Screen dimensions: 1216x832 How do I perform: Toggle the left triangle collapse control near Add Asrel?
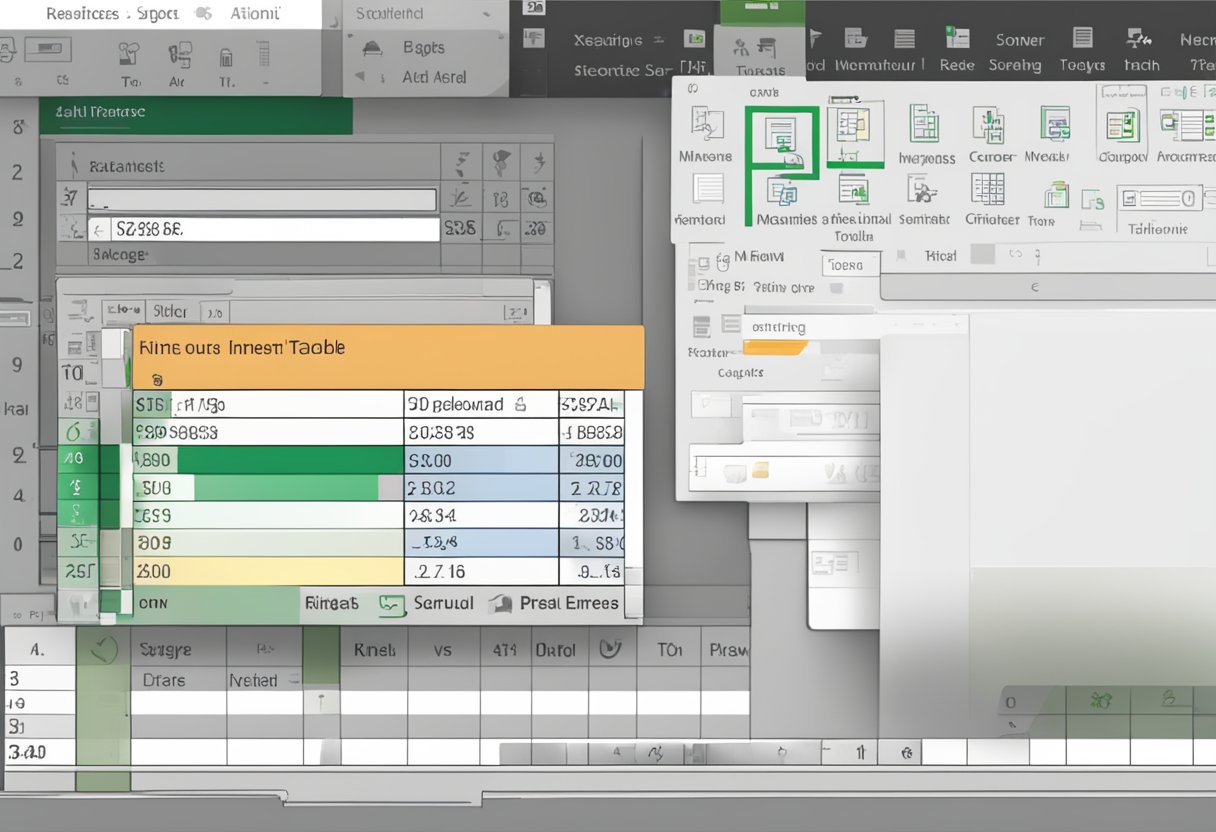[x=359, y=76]
